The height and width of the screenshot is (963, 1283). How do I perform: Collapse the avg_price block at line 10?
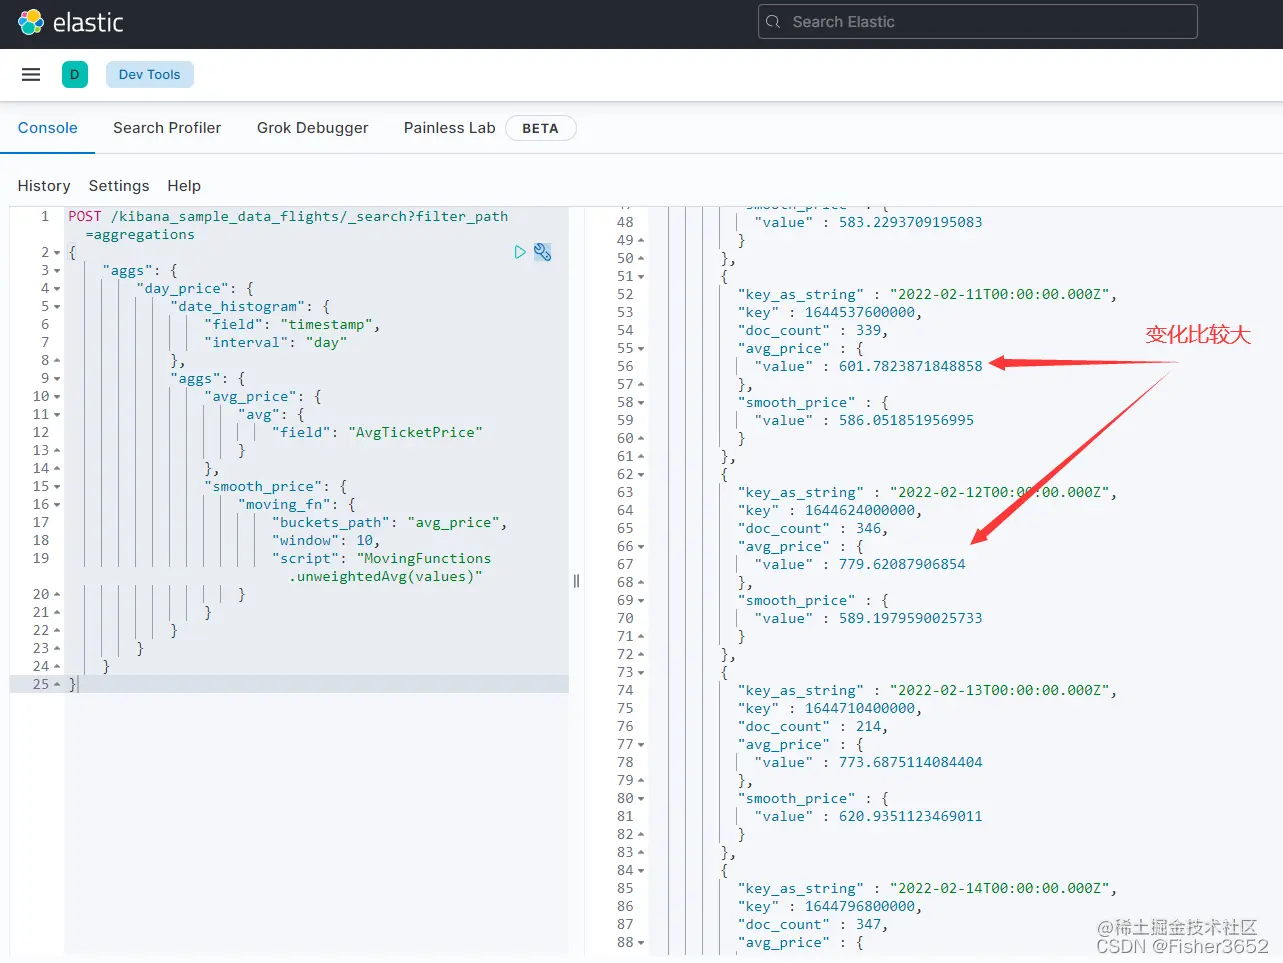[57, 397]
